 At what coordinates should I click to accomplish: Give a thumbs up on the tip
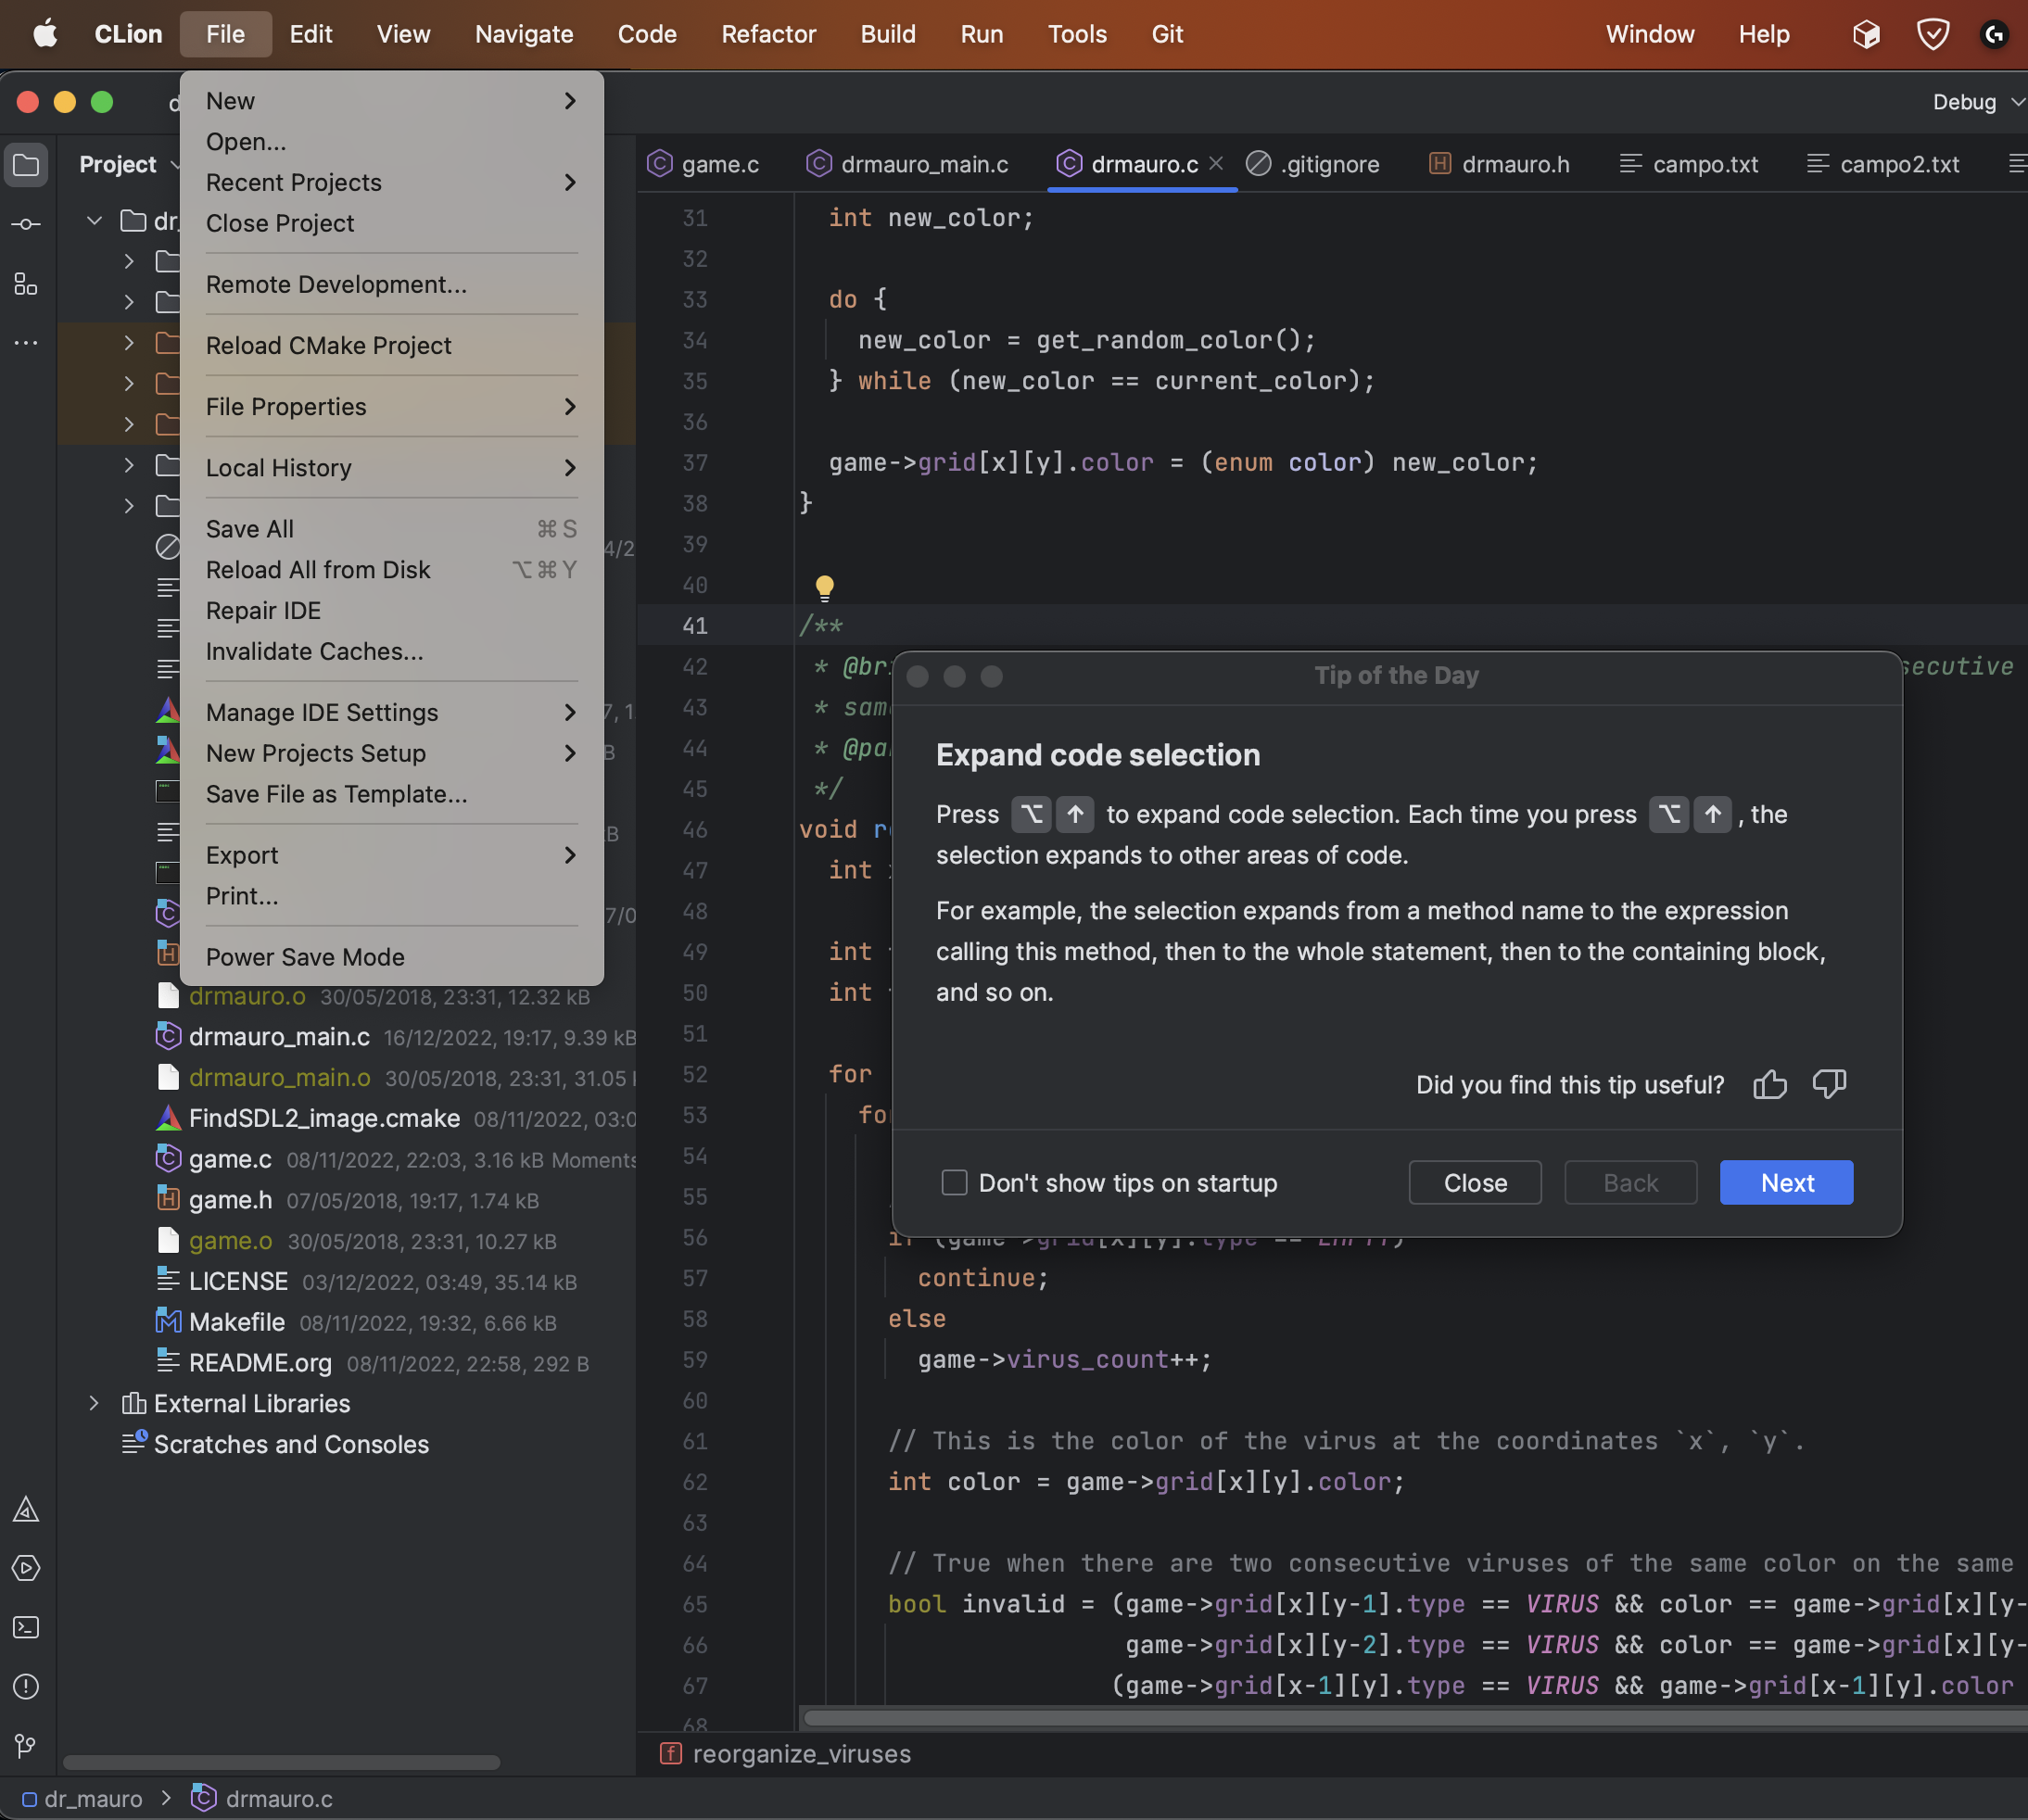(1769, 1084)
